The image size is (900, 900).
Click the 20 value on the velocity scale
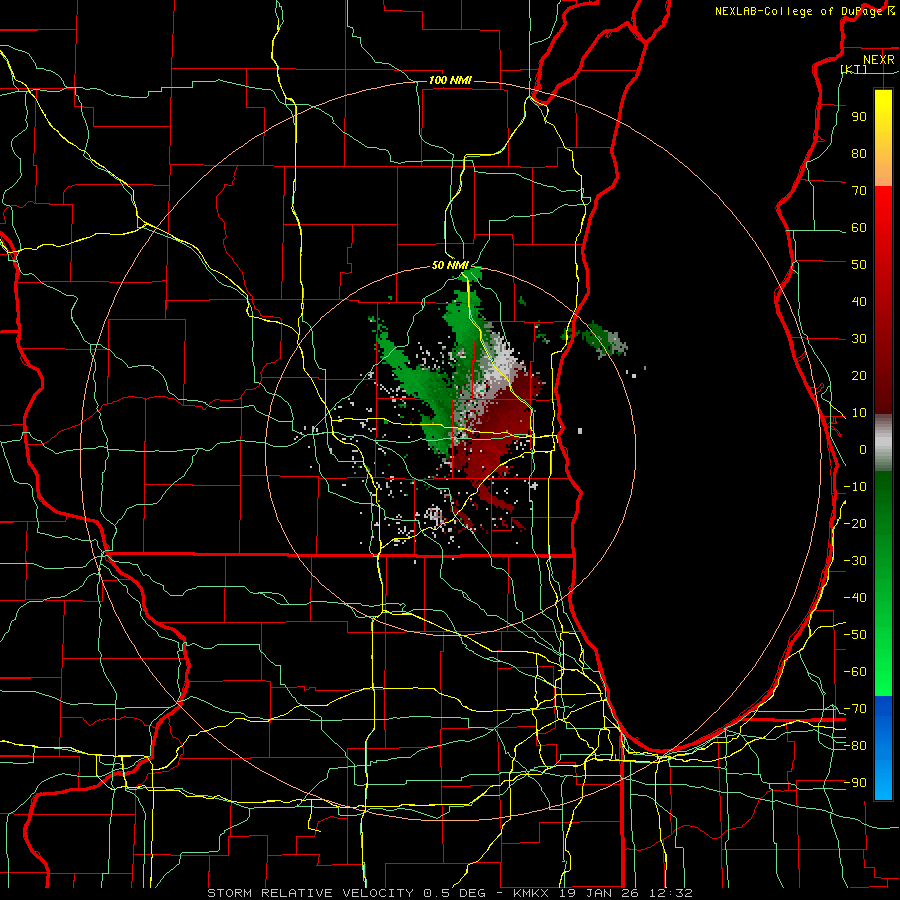[x=859, y=375]
